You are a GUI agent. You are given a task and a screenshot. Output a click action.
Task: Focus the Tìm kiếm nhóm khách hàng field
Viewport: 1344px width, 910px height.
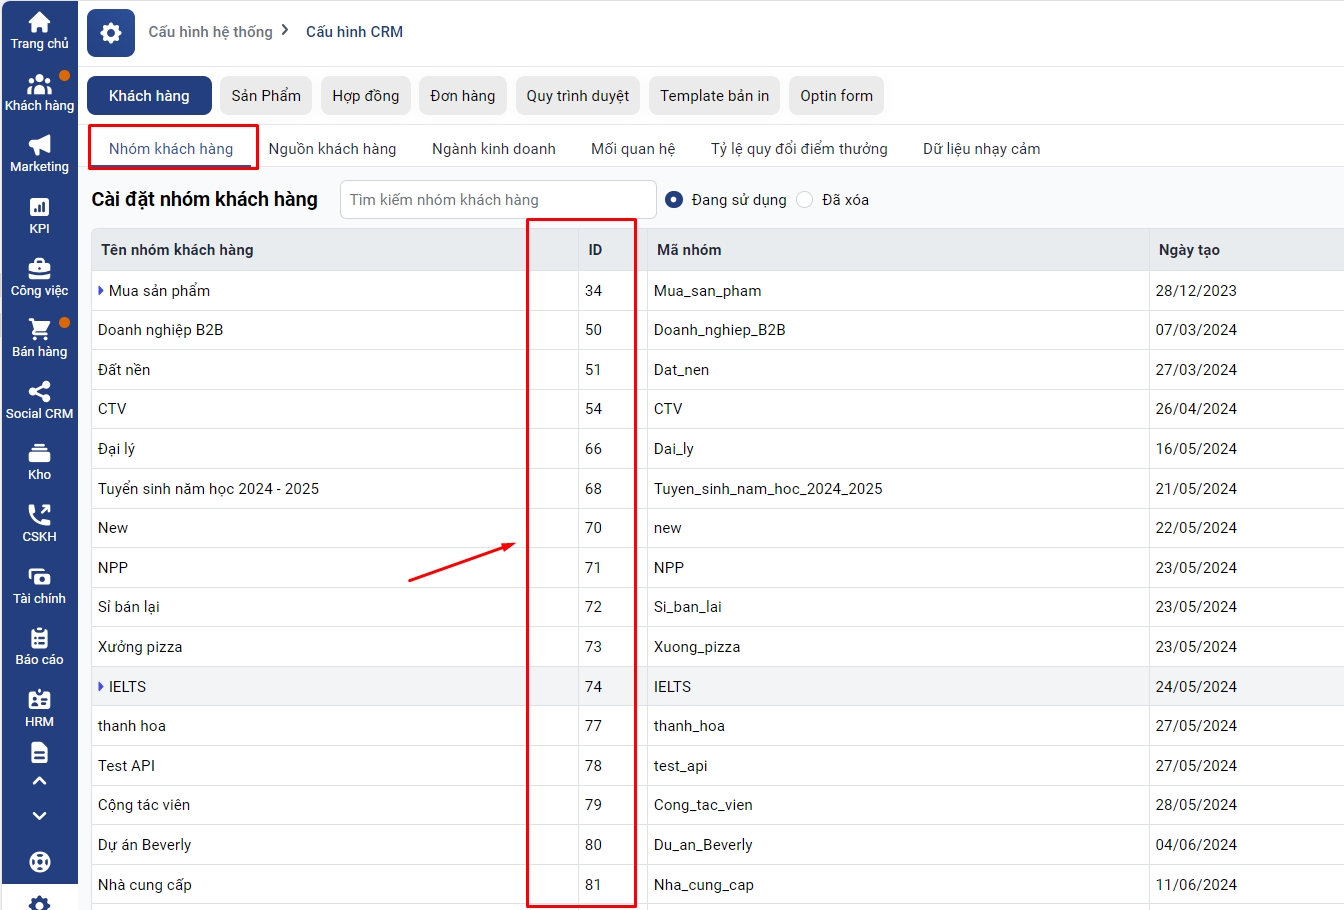point(498,200)
